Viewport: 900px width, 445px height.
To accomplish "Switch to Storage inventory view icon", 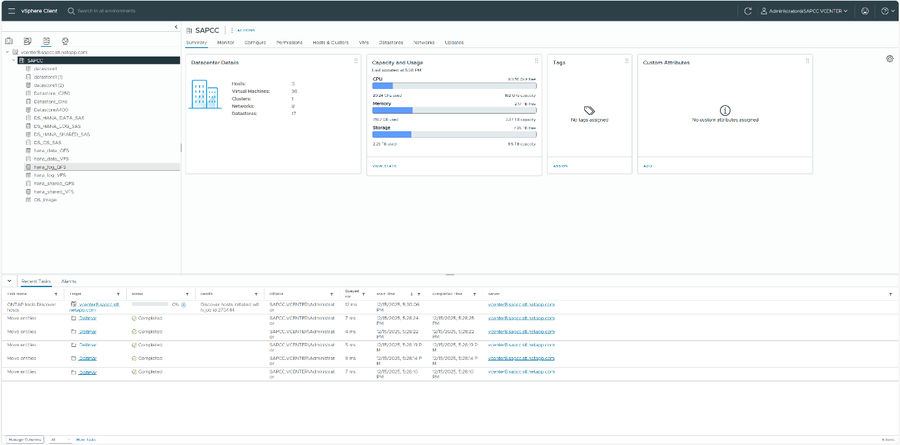I will (46, 41).
